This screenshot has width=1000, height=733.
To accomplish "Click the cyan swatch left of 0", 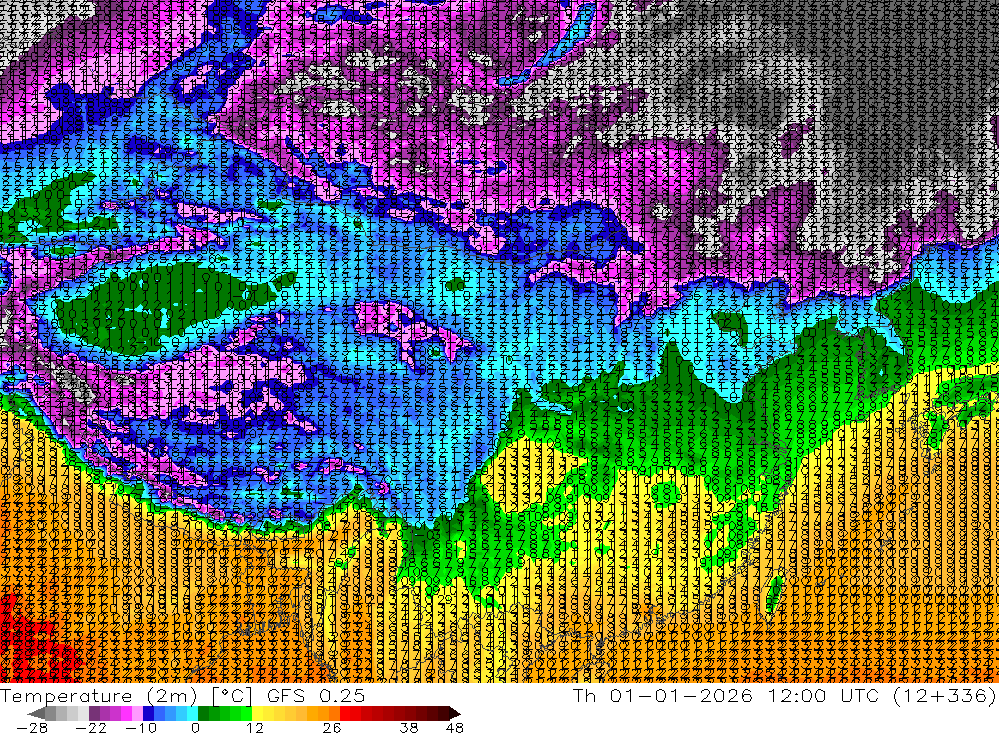I will pyautogui.click(x=192, y=713).
